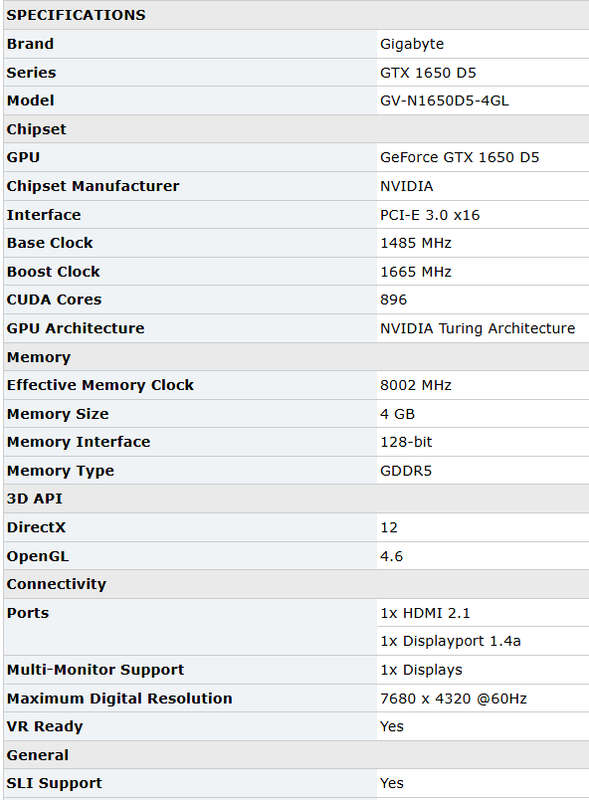
Task: Select the Yes value for VR Ready
Action: (x=392, y=727)
